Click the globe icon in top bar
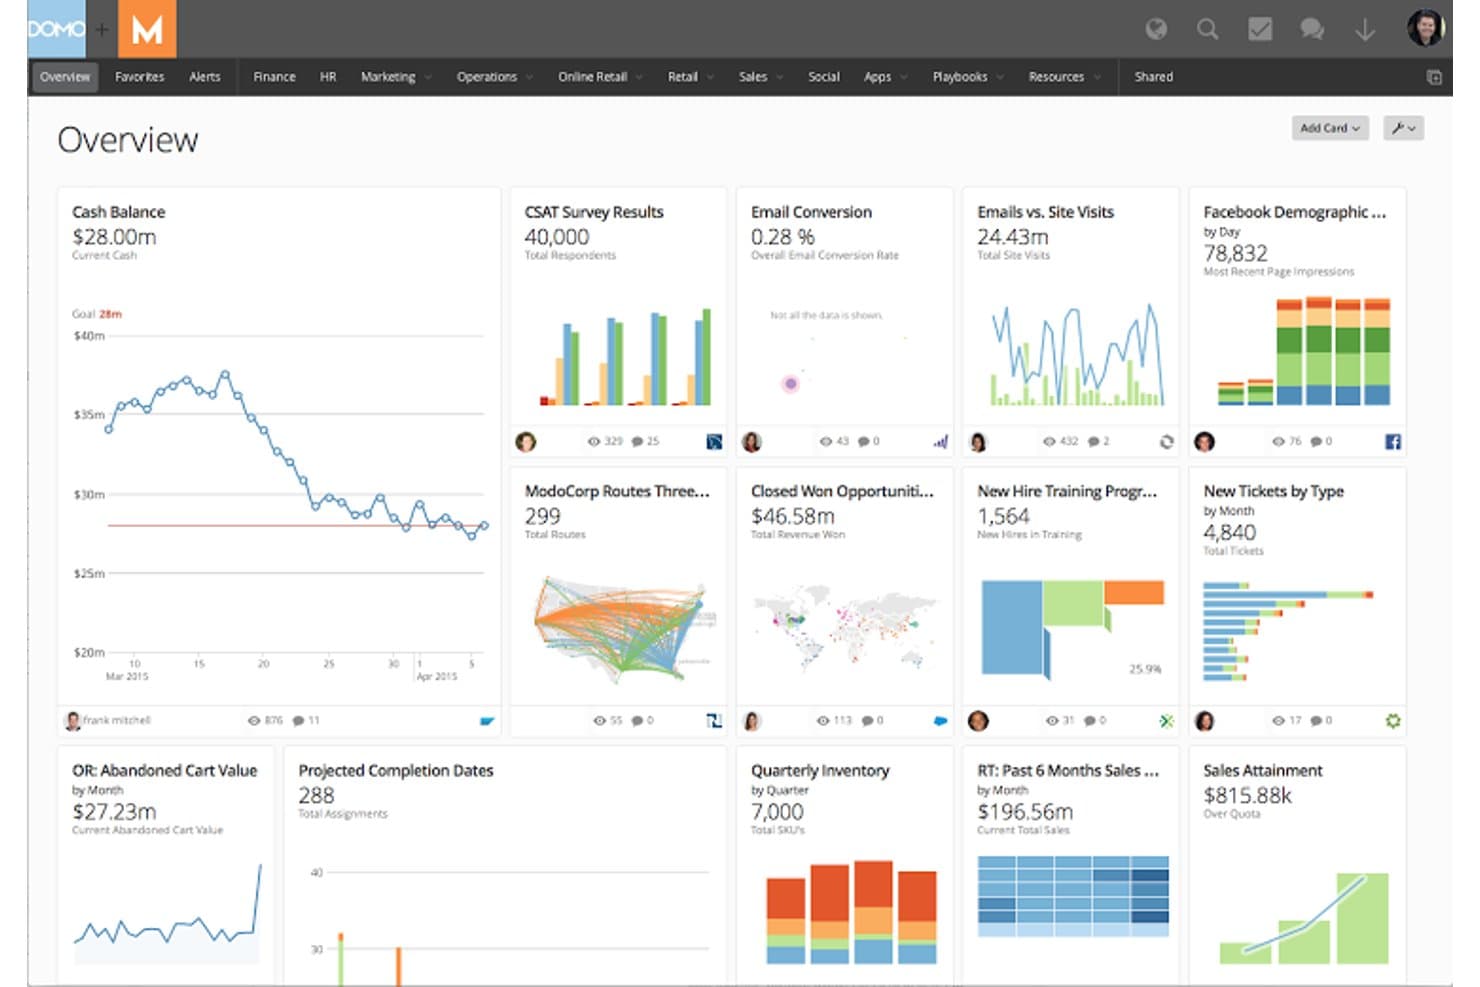1480x987 pixels. (1156, 29)
